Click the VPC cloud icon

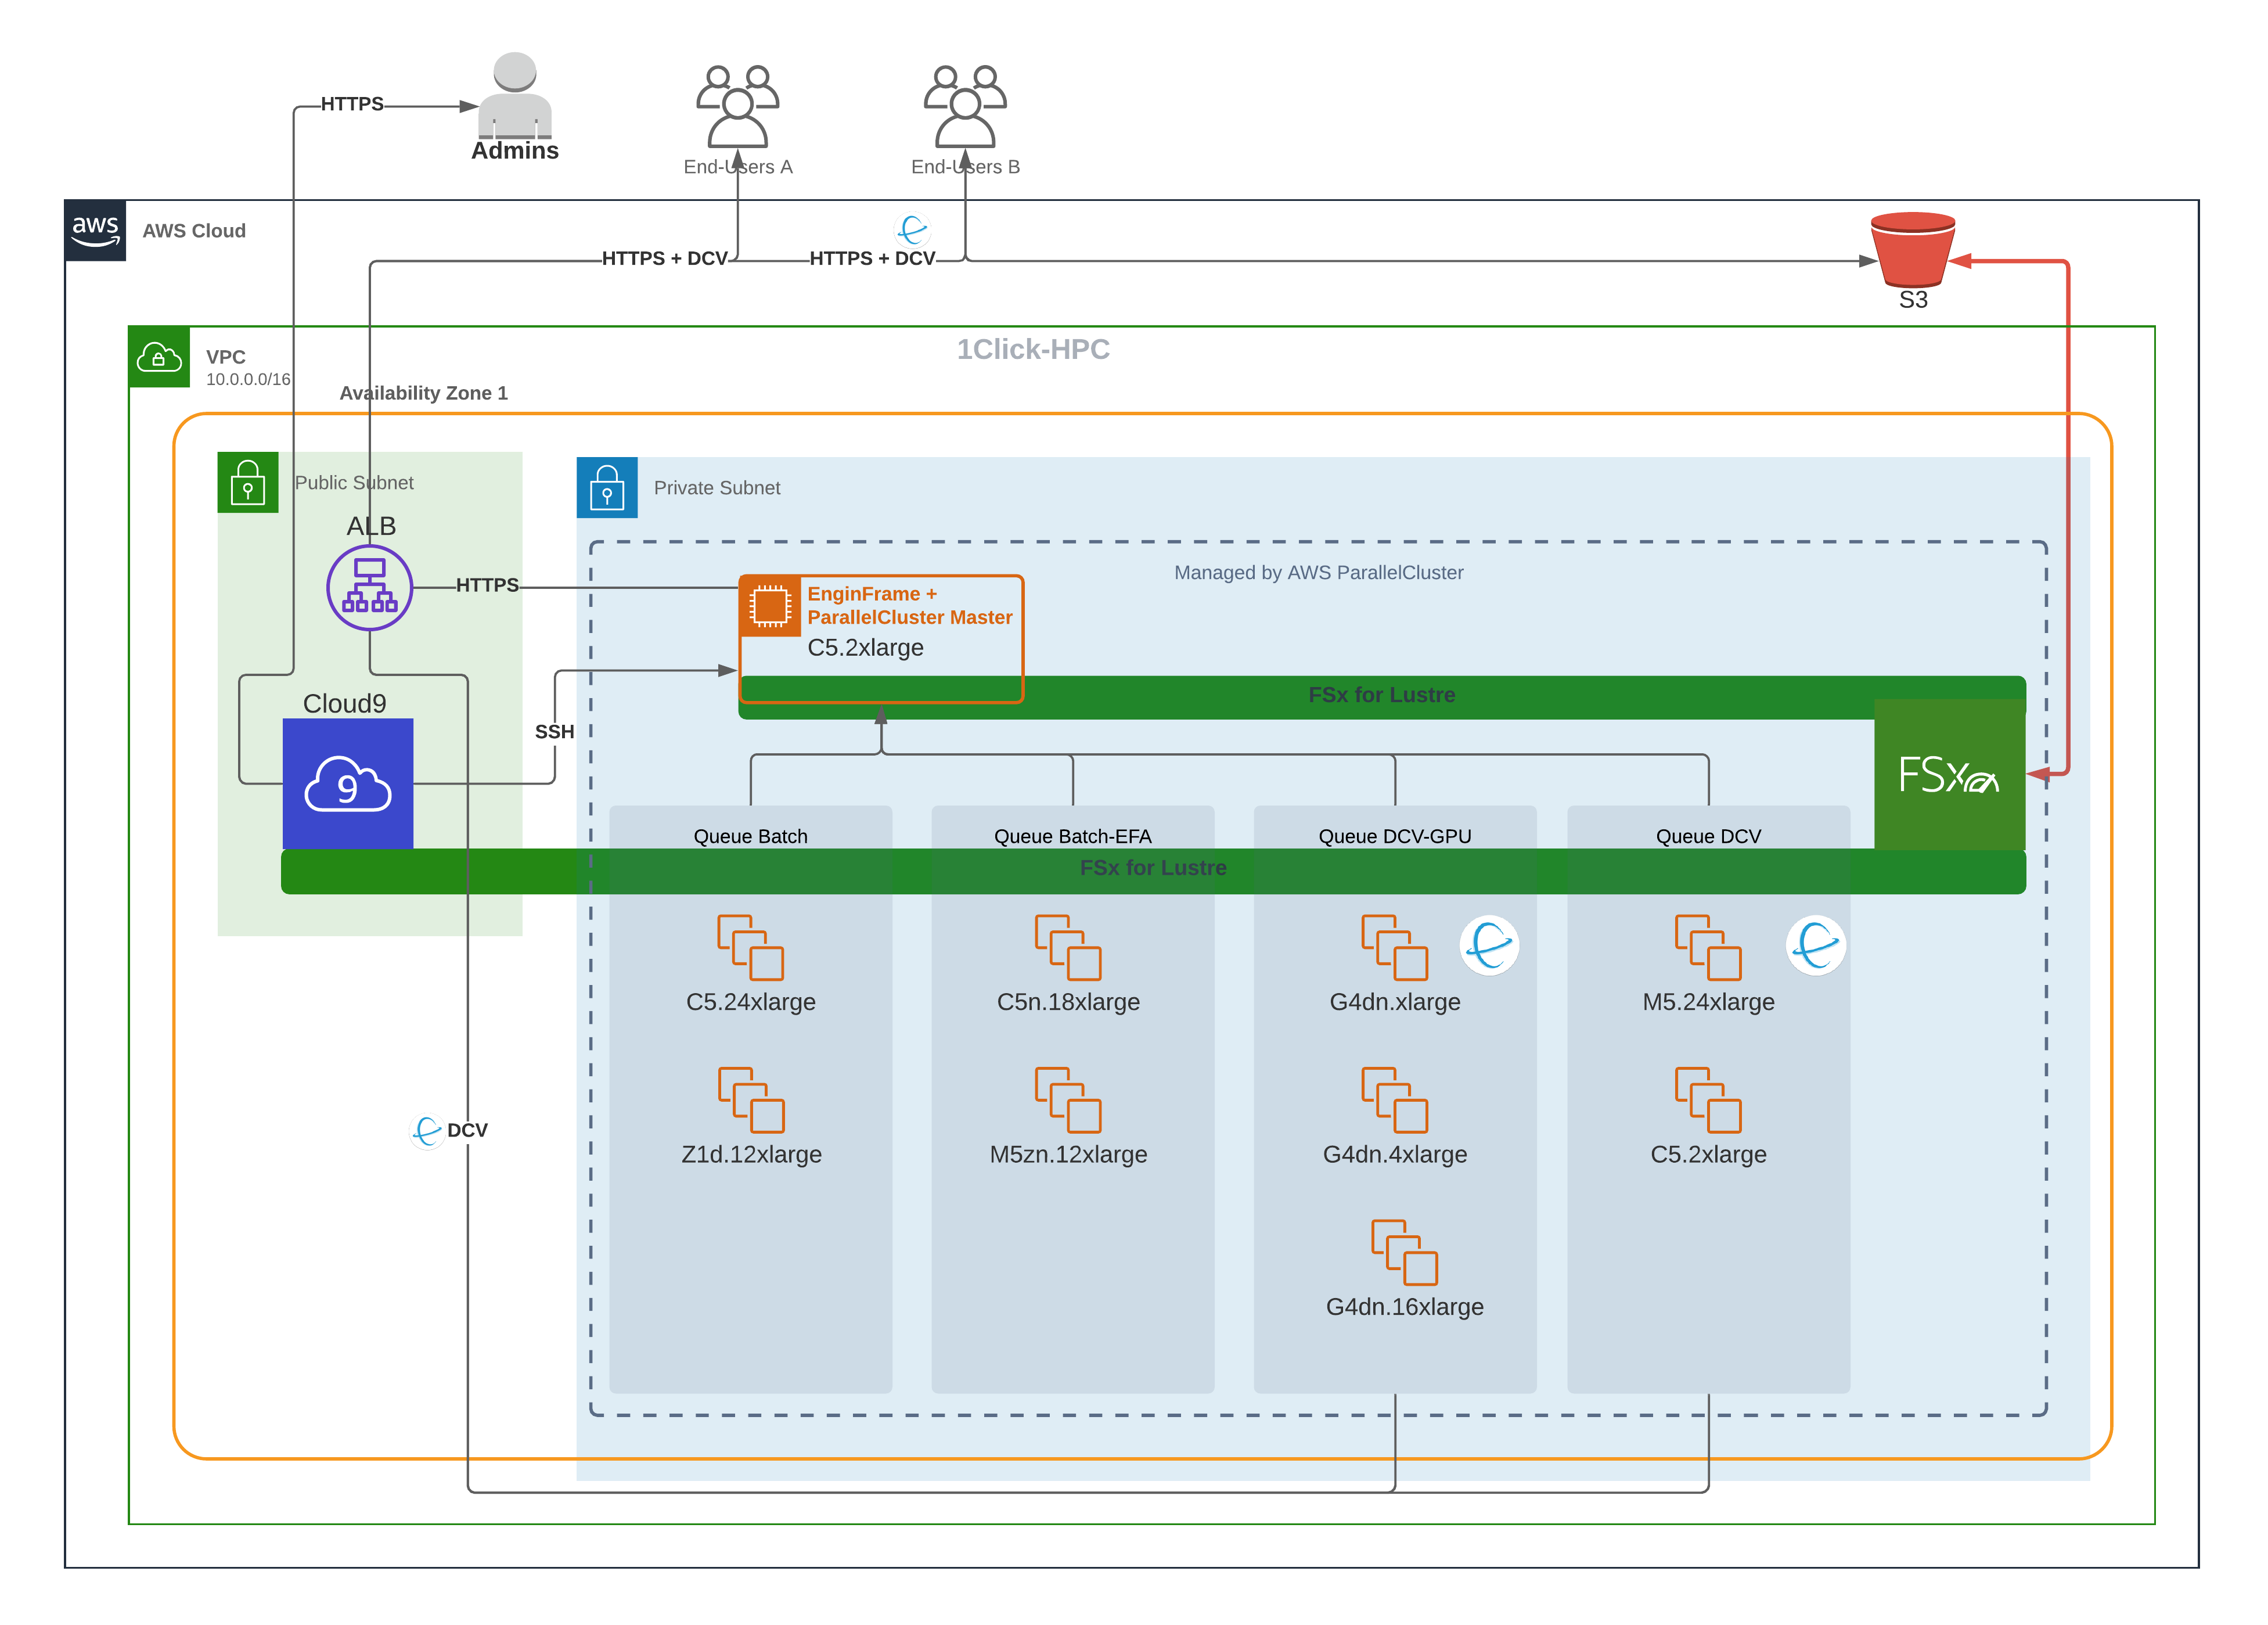coord(159,357)
